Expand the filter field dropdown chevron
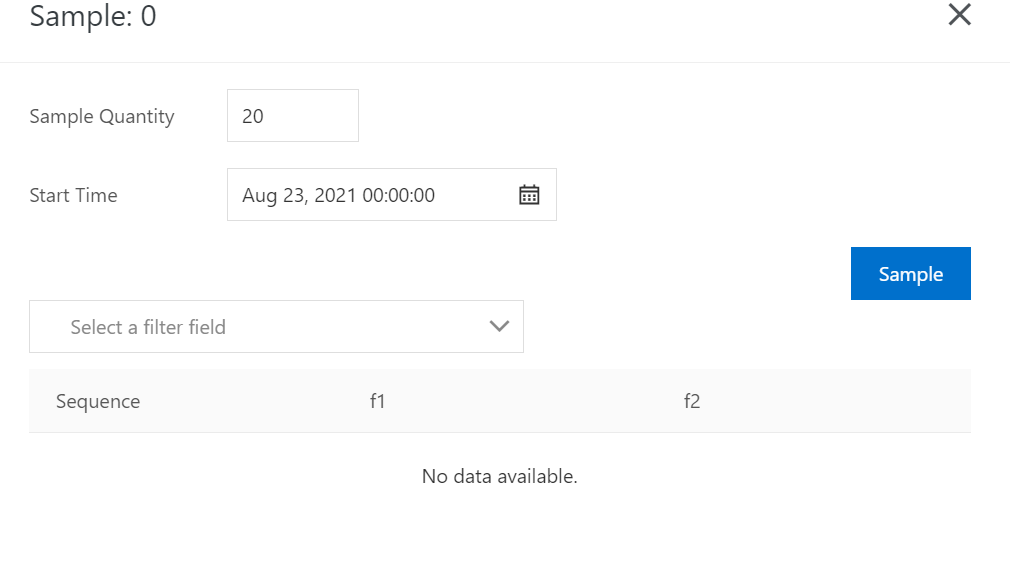This screenshot has height=583, width=1010. [x=500, y=326]
